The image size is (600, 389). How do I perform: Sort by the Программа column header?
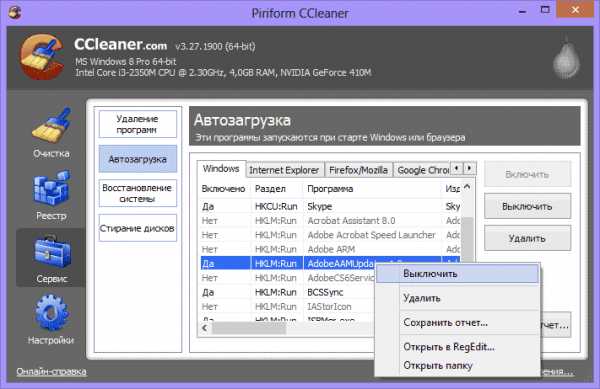tap(372, 189)
